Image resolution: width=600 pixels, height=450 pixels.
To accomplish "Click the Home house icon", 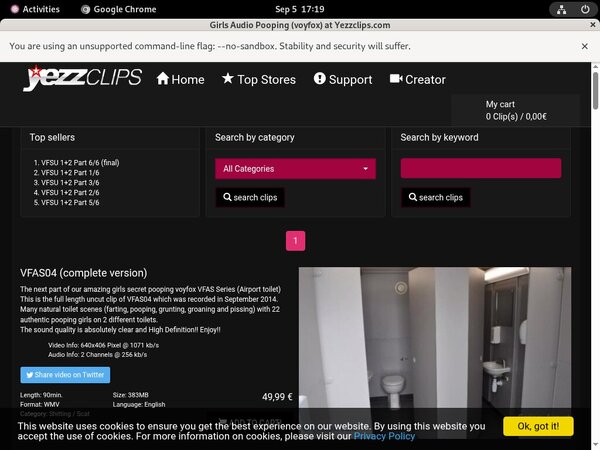I will tap(163, 79).
